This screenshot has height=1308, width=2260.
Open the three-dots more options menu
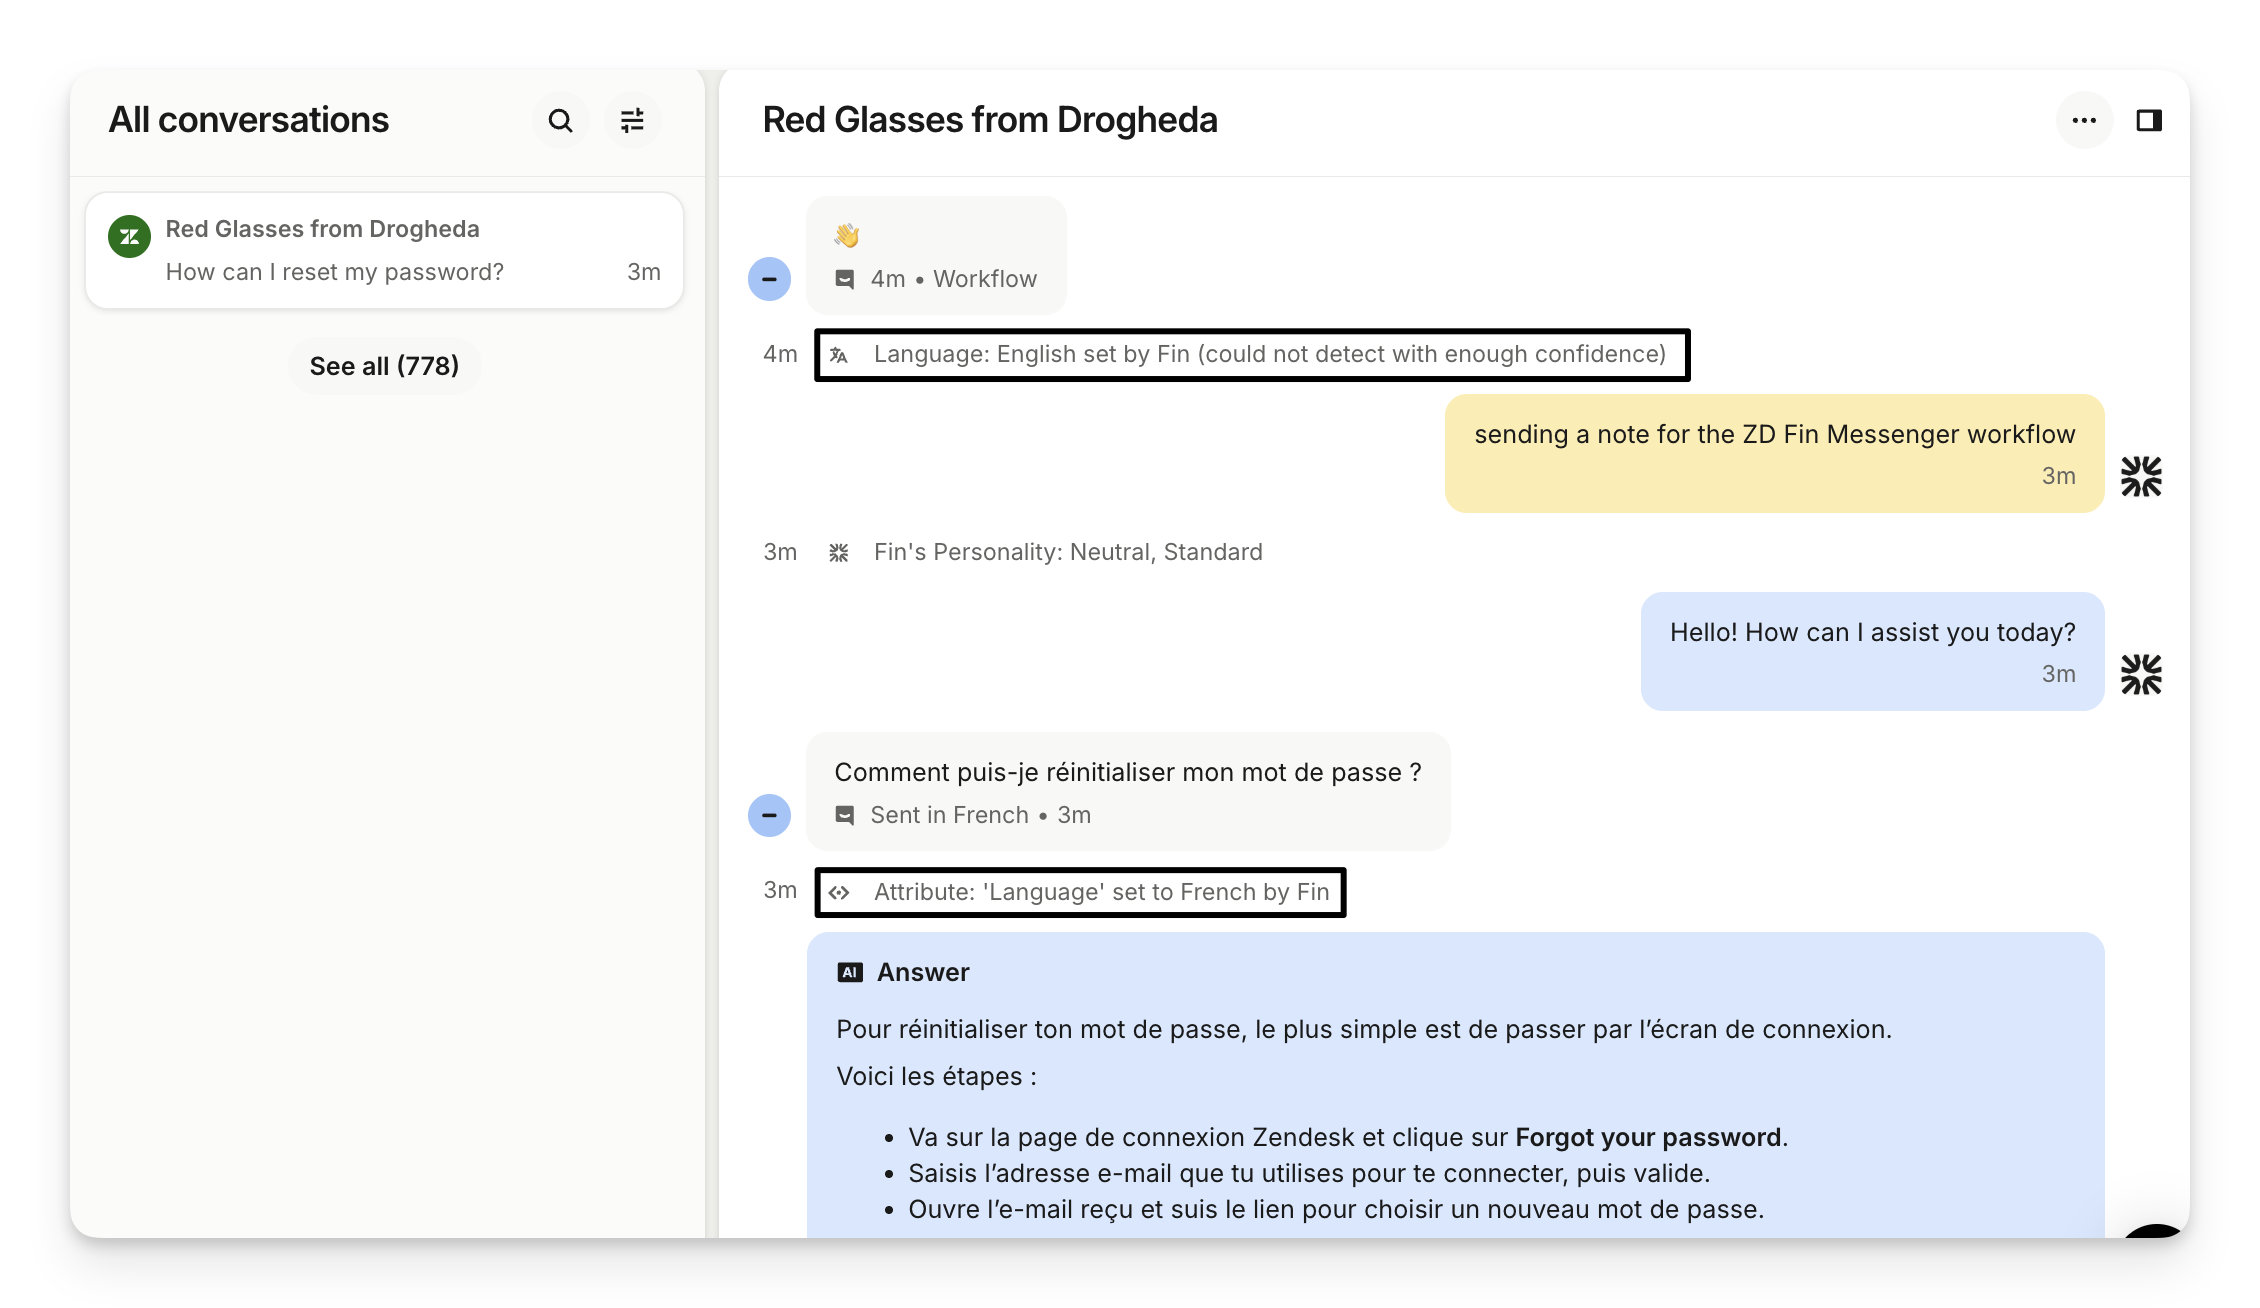coord(2084,121)
